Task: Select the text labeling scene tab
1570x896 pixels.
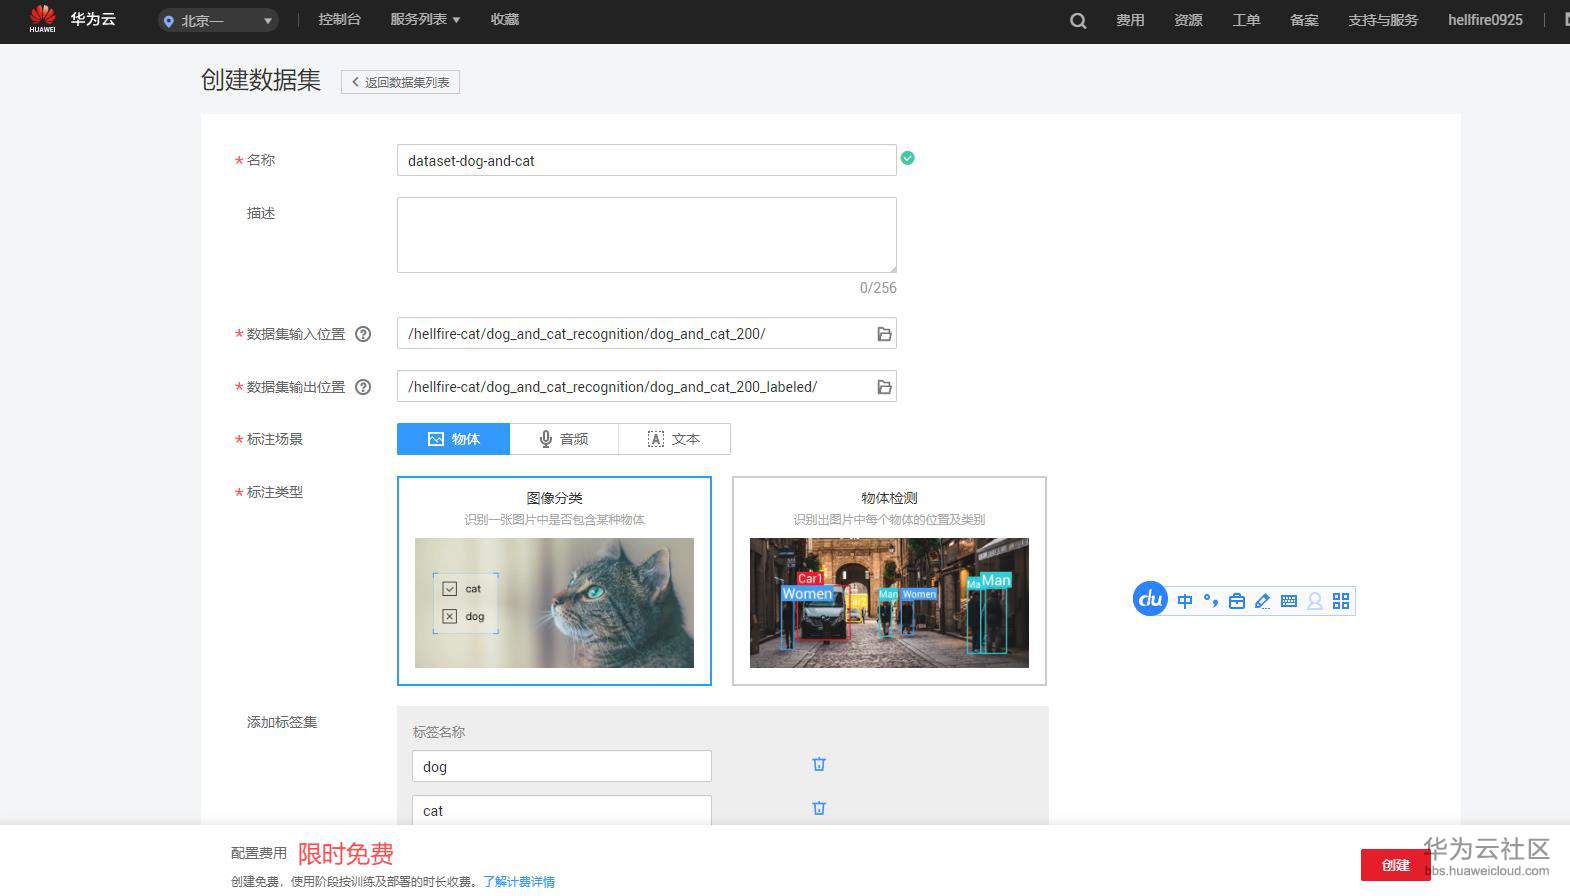Action: coord(674,439)
